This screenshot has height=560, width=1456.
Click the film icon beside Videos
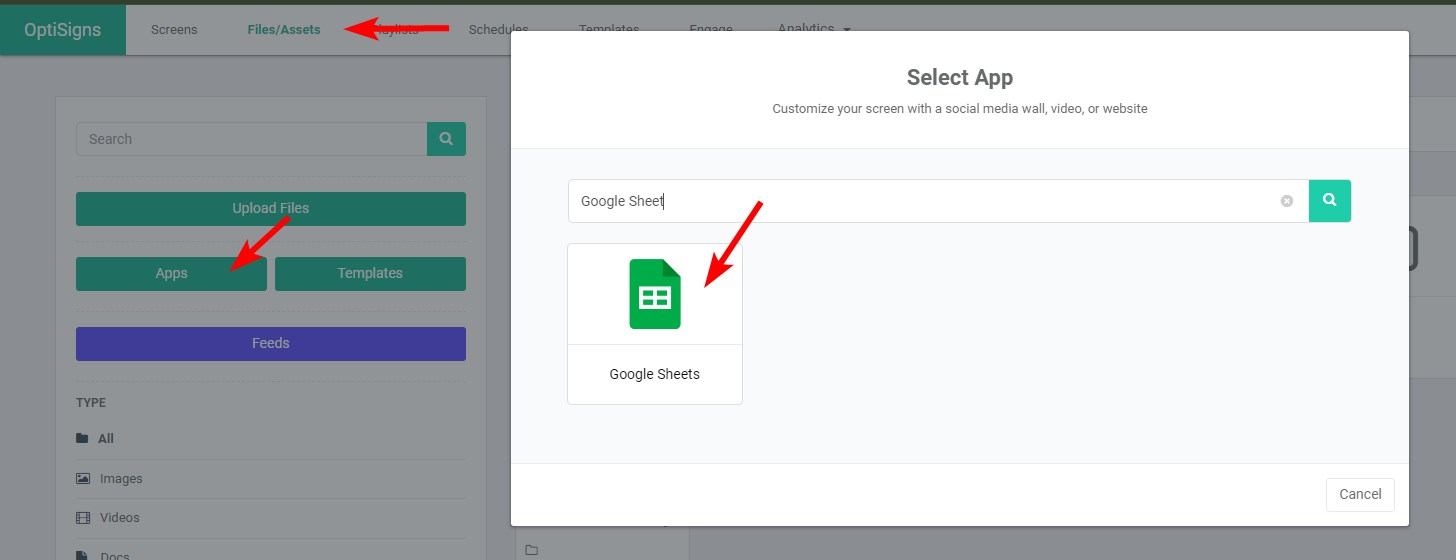pyautogui.click(x=83, y=518)
